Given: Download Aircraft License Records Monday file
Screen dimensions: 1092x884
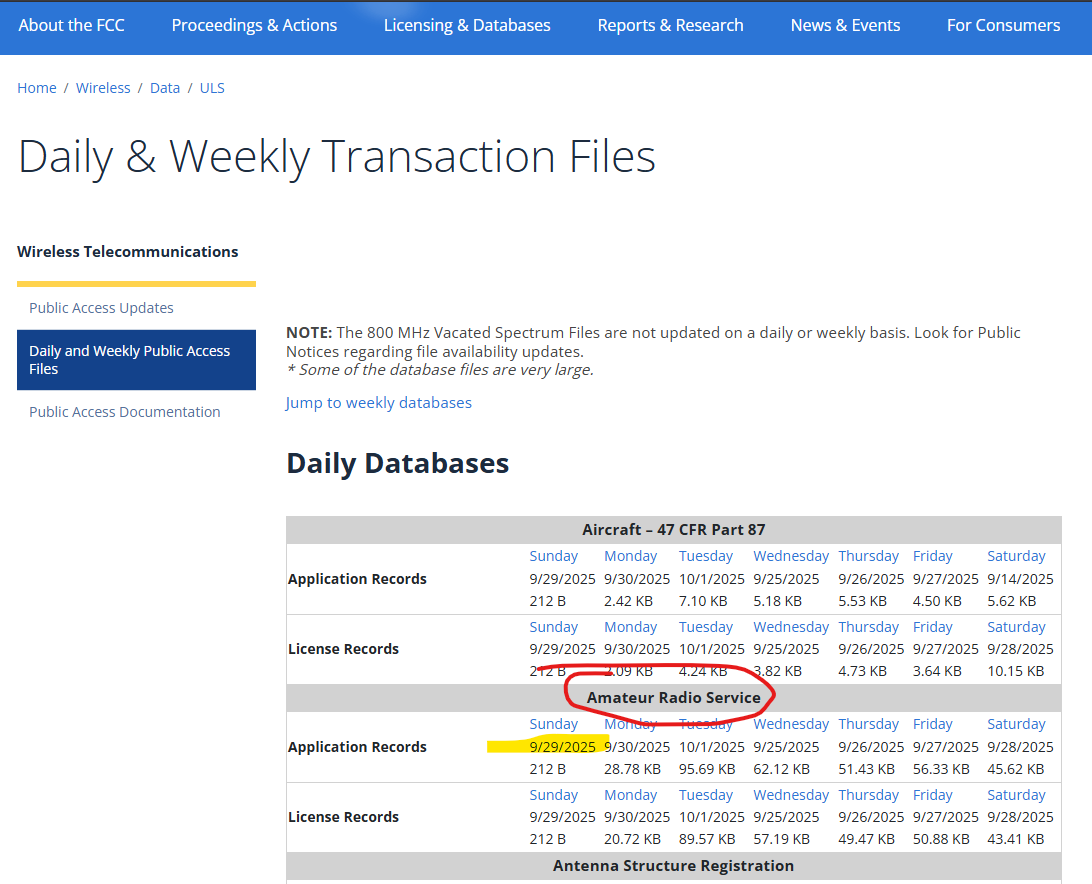Looking at the screenshot, I should click(630, 627).
